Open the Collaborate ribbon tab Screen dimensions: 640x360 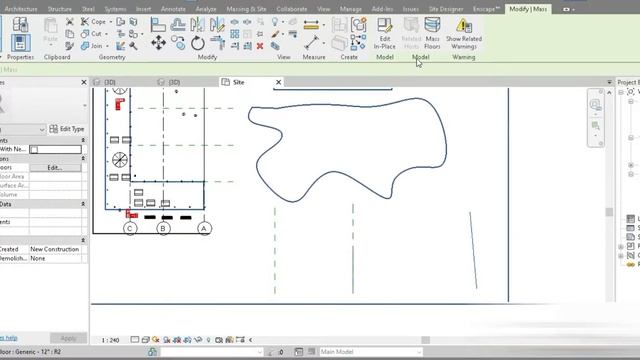pos(292,9)
